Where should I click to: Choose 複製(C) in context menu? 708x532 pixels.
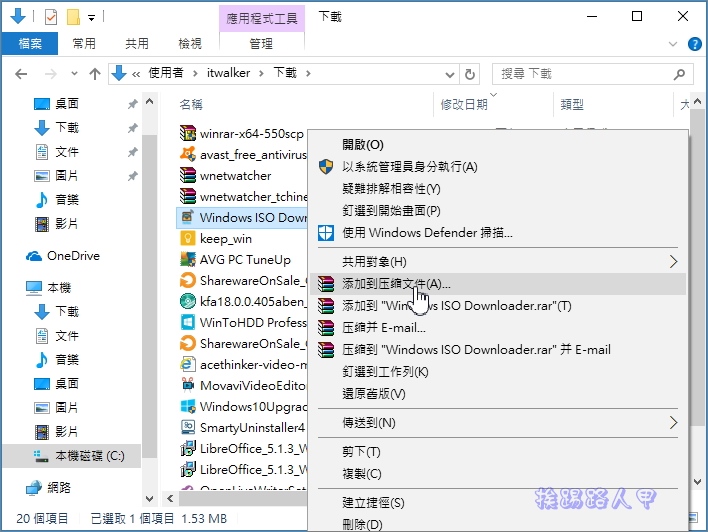coord(498,474)
